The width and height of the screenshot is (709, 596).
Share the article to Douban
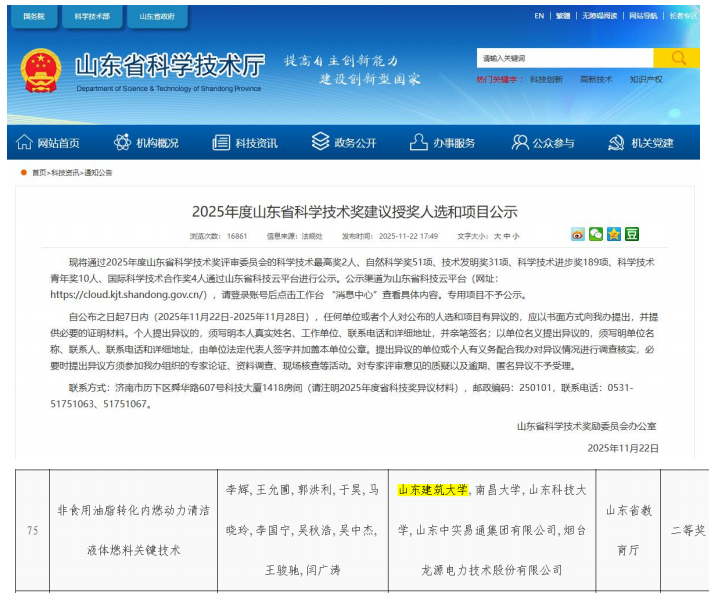click(x=632, y=234)
